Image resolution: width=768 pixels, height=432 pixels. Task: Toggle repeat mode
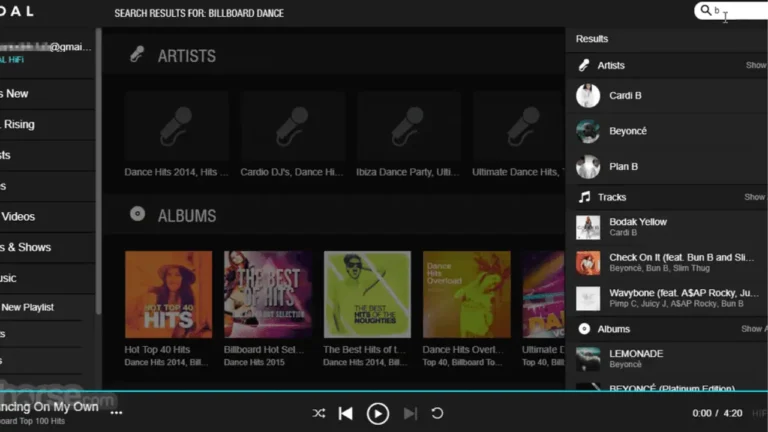coord(437,413)
